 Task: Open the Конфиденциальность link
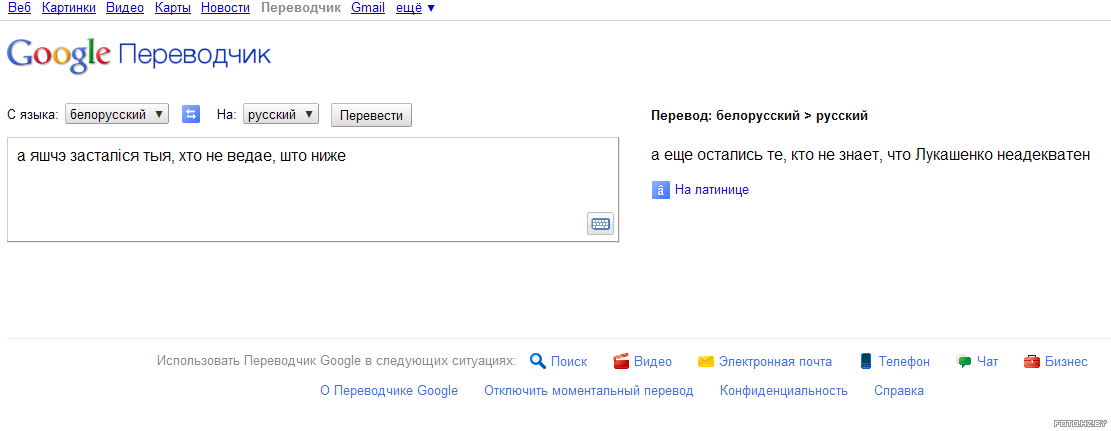(x=784, y=391)
